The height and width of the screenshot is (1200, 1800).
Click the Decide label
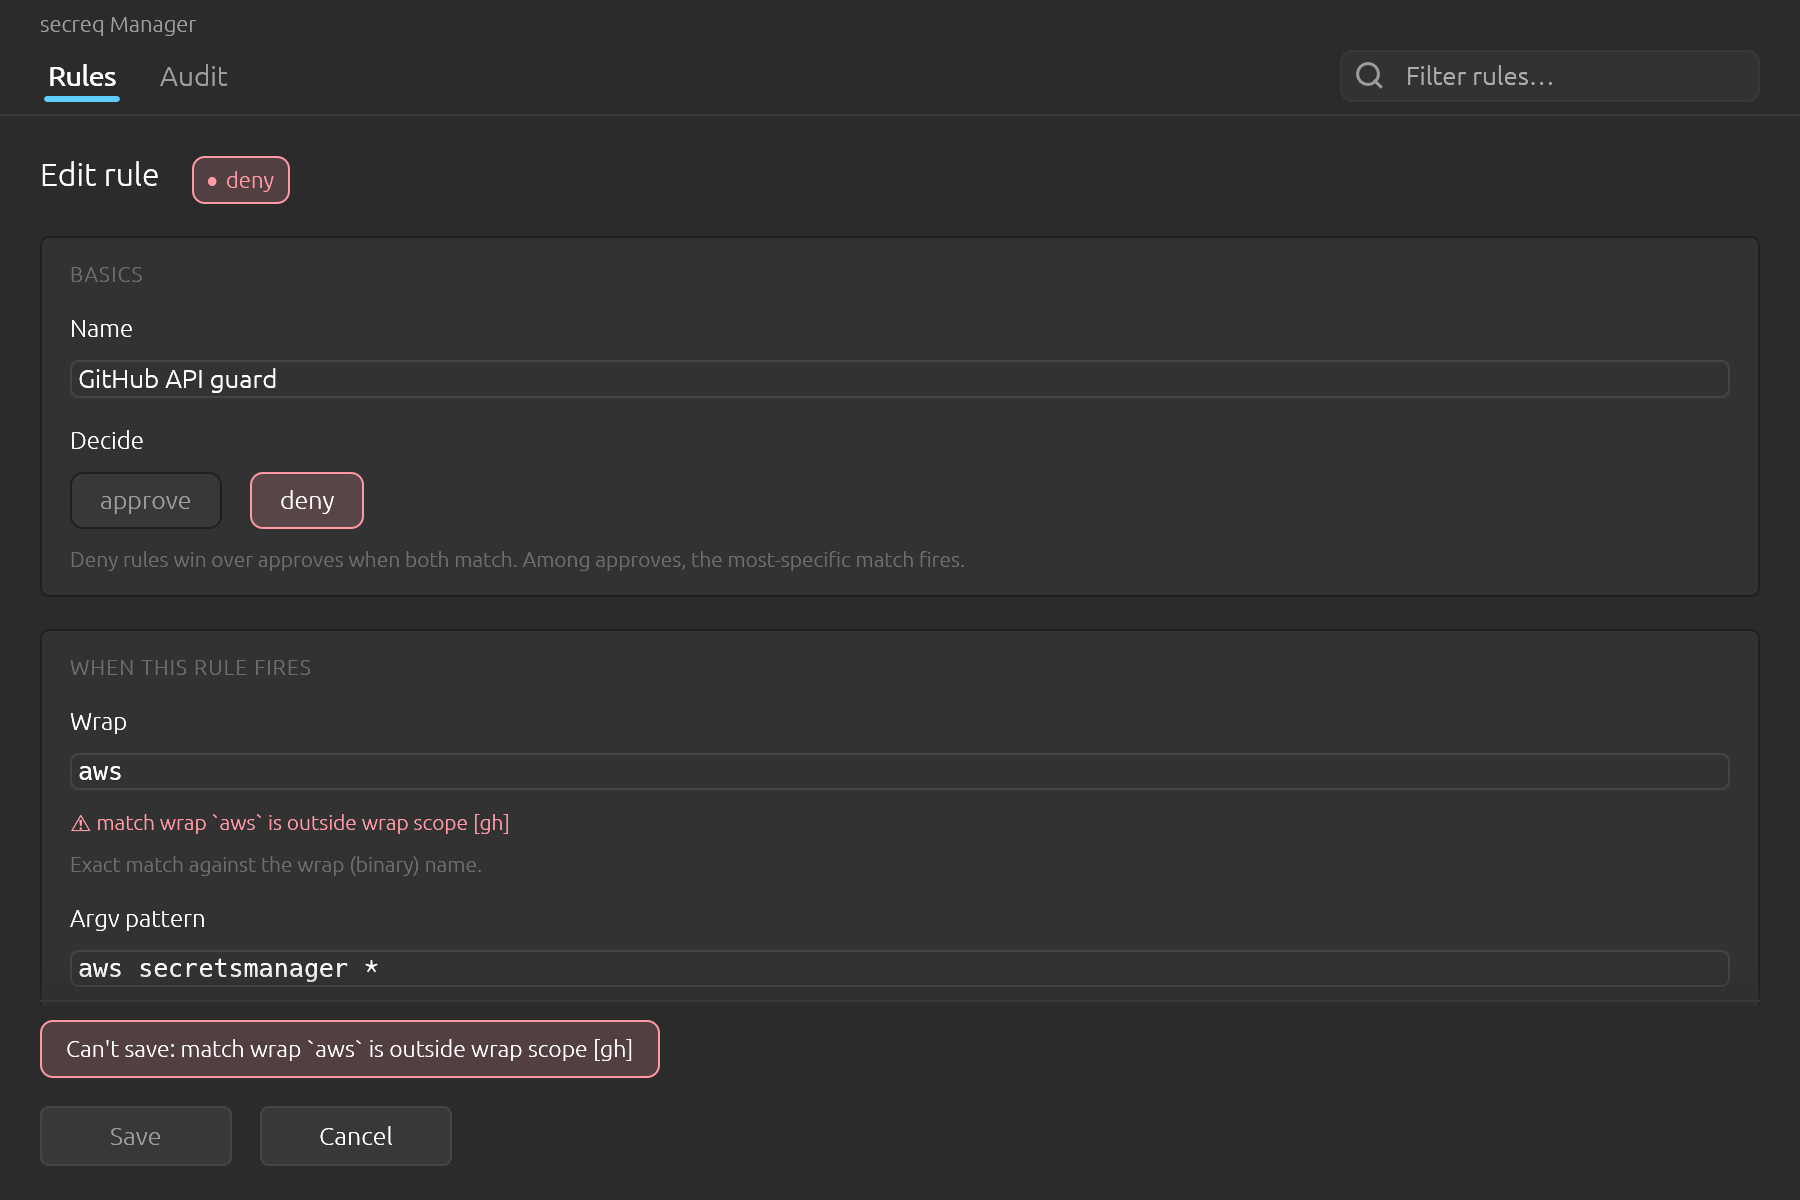pyautogui.click(x=107, y=441)
